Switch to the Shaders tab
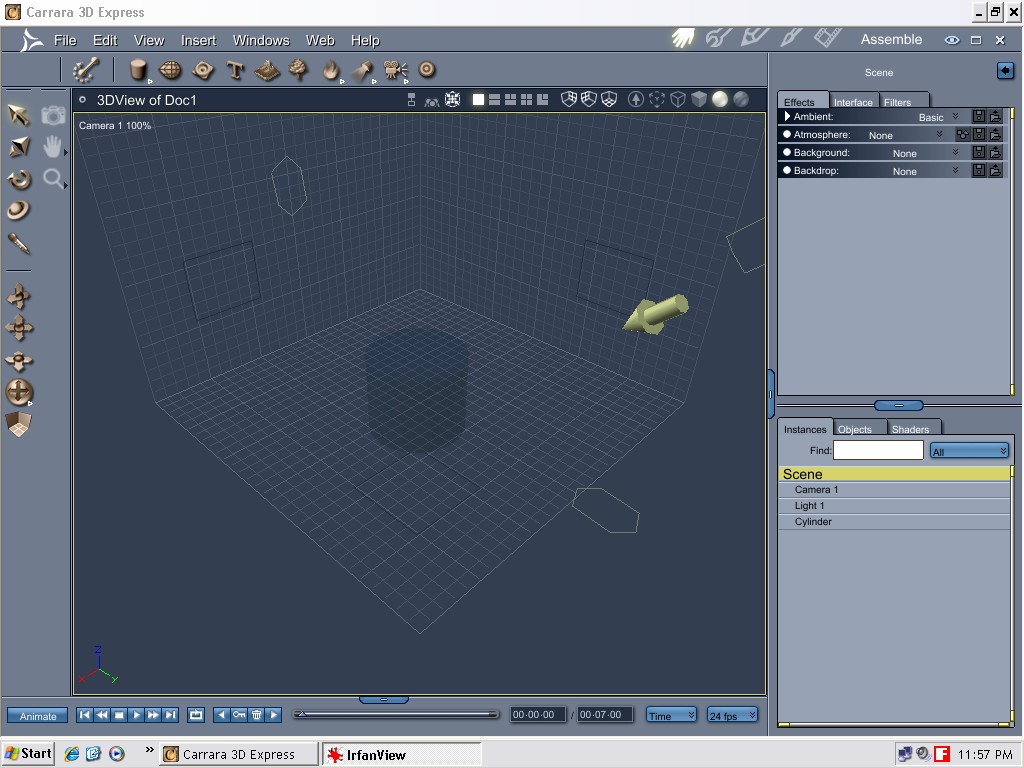This screenshot has width=1024, height=768. coord(910,429)
